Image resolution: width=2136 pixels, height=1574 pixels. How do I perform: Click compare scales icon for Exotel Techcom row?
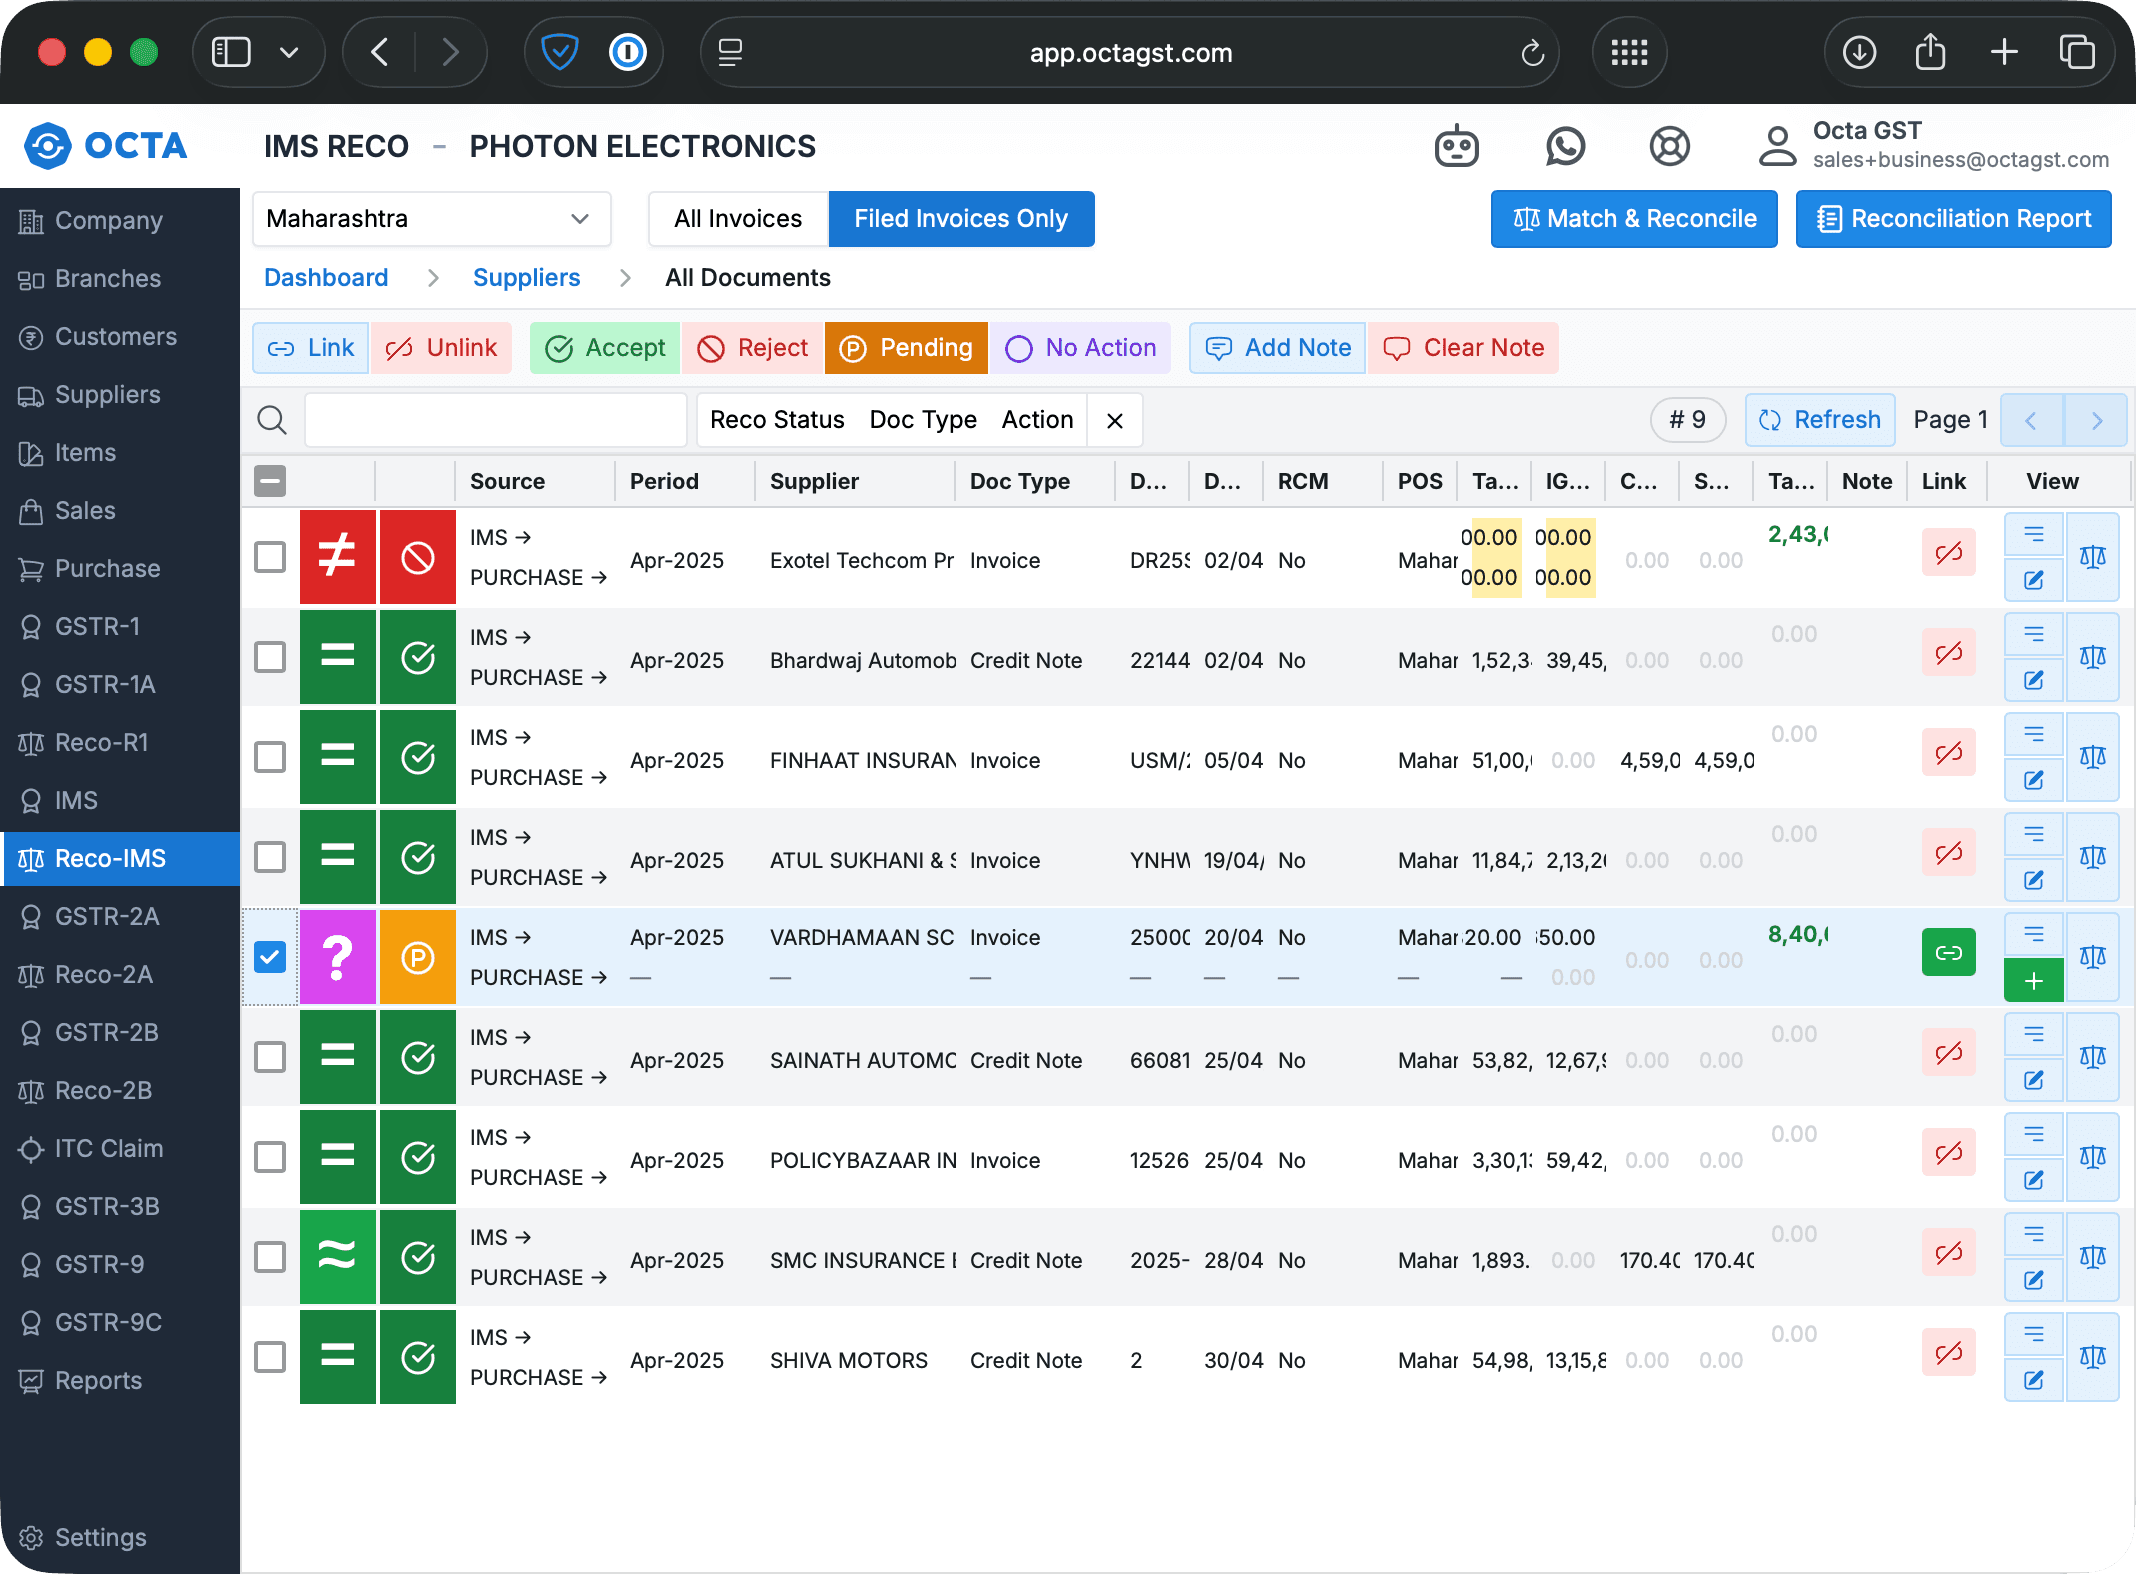[x=2092, y=557]
